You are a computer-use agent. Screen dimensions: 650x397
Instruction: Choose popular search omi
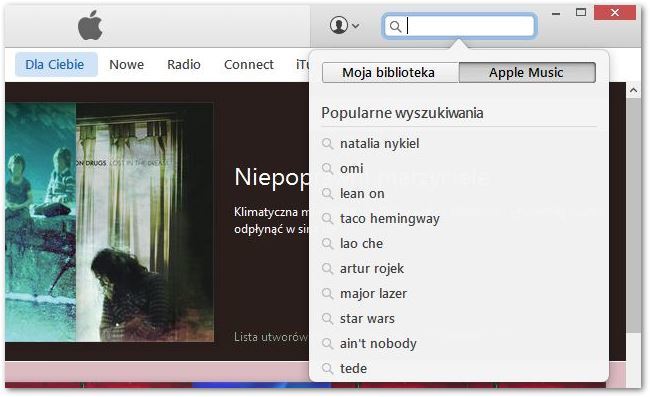pyautogui.click(x=352, y=169)
